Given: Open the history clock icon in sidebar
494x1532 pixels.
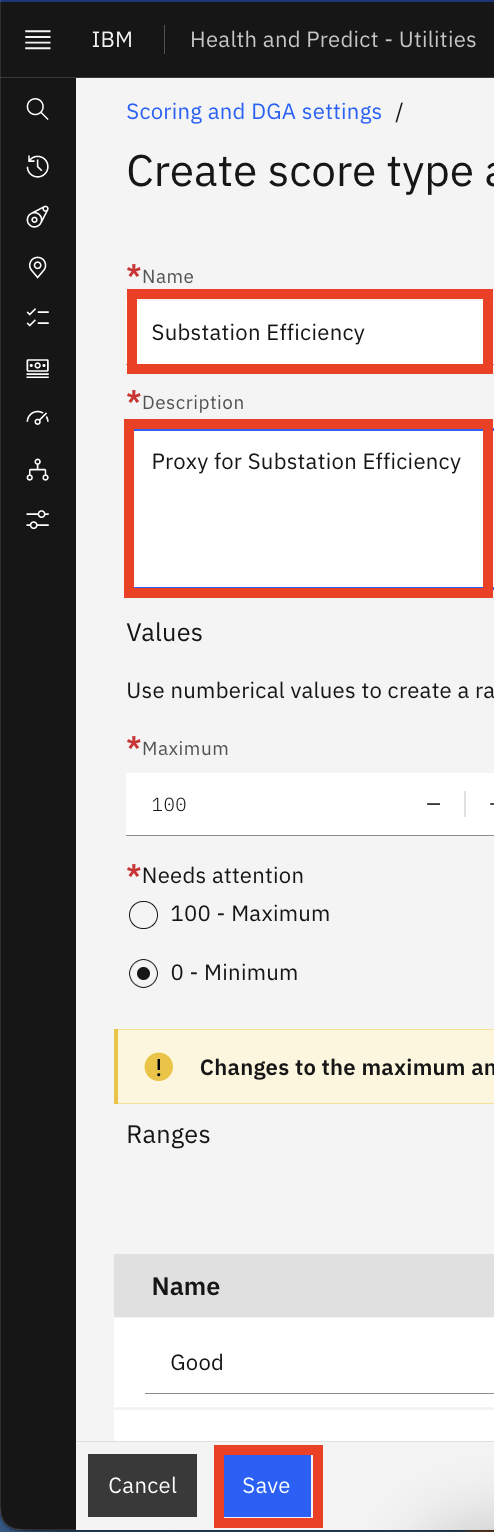Looking at the screenshot, I should [38, 166].
